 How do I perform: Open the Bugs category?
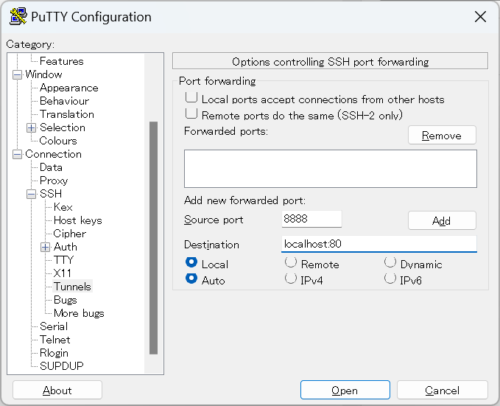pos(65,300)
